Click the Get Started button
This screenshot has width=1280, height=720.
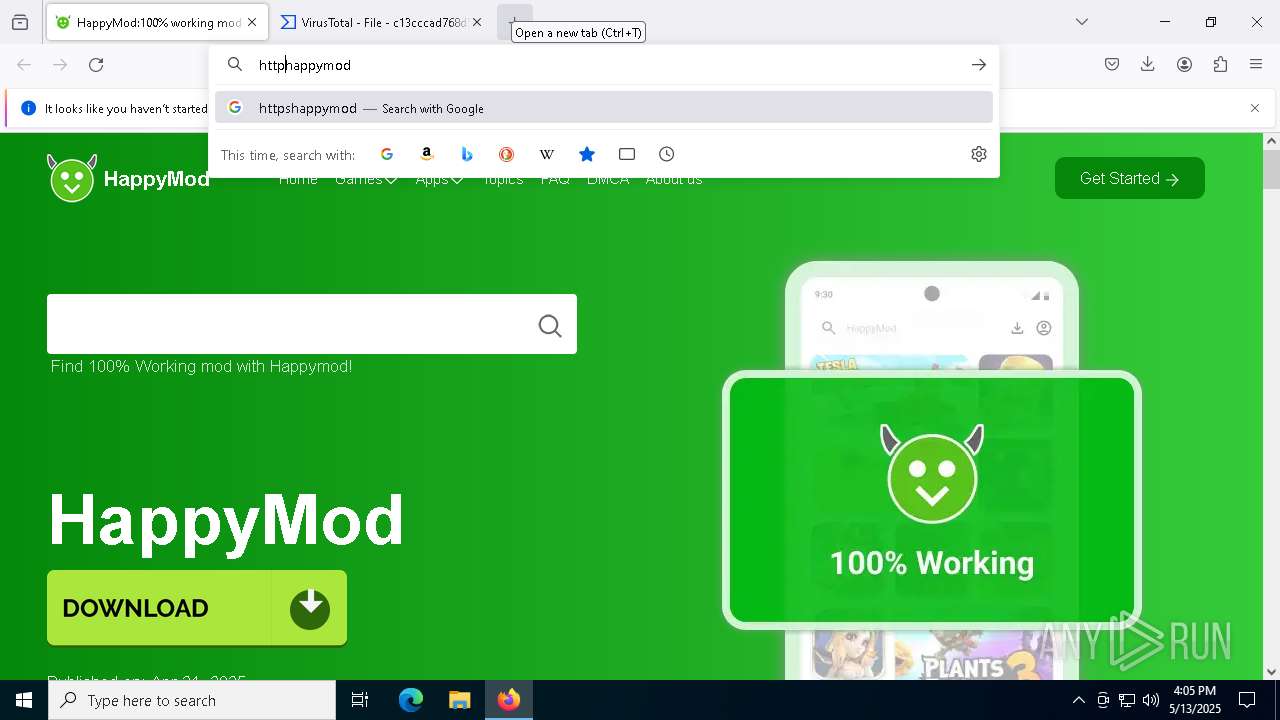[1130, 178]
